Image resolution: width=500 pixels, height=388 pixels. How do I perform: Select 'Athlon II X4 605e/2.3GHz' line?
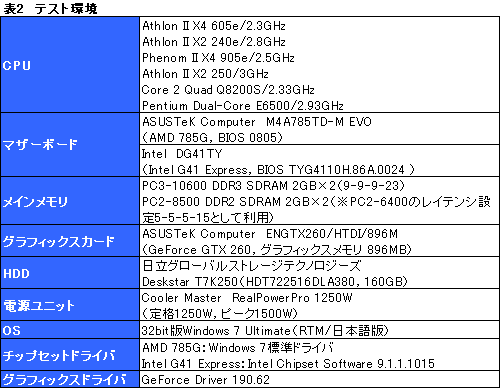(x=214, y=26)
